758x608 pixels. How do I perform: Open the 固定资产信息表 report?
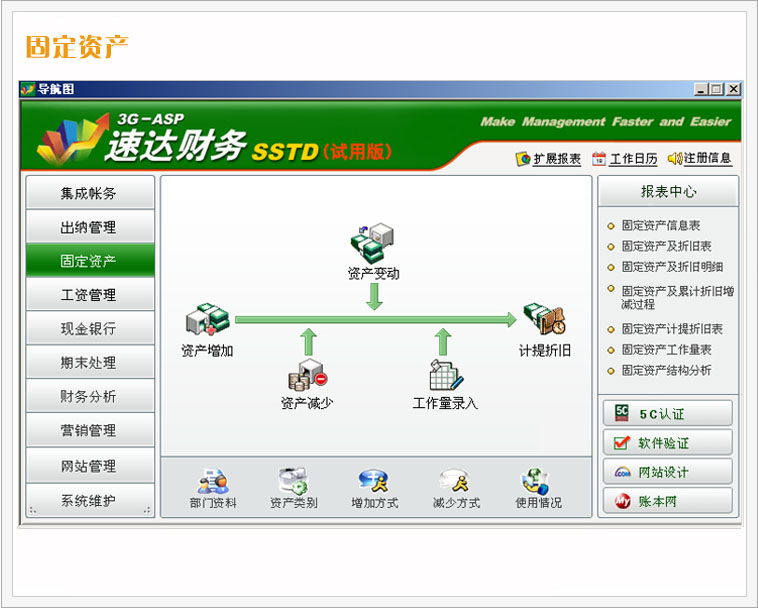point(661,225)
